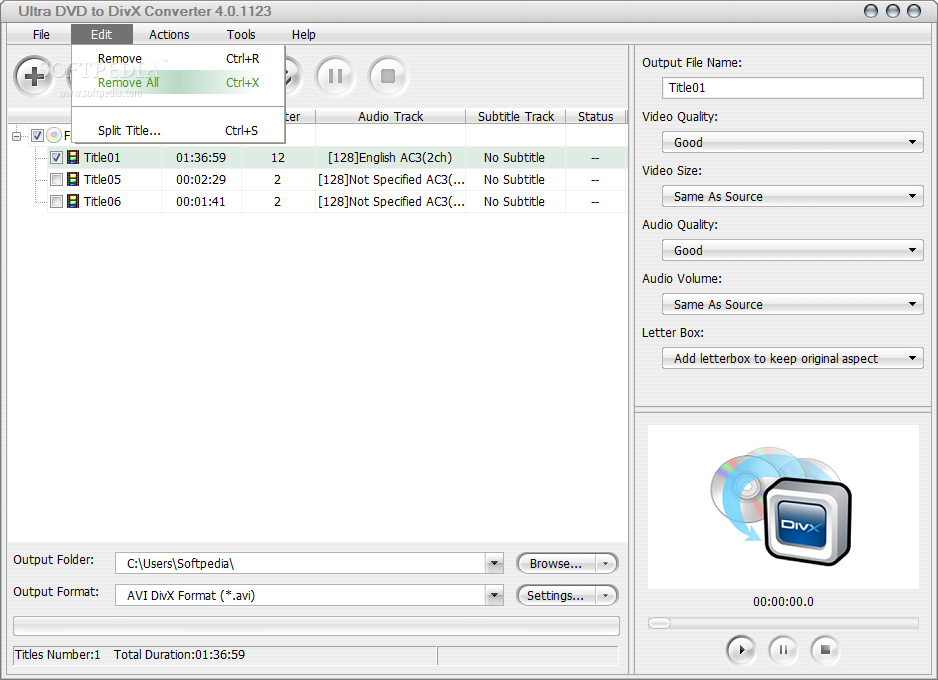The image size is (938, 680).
Task: Click the Settings... button
Action: [x=556, y=596]
